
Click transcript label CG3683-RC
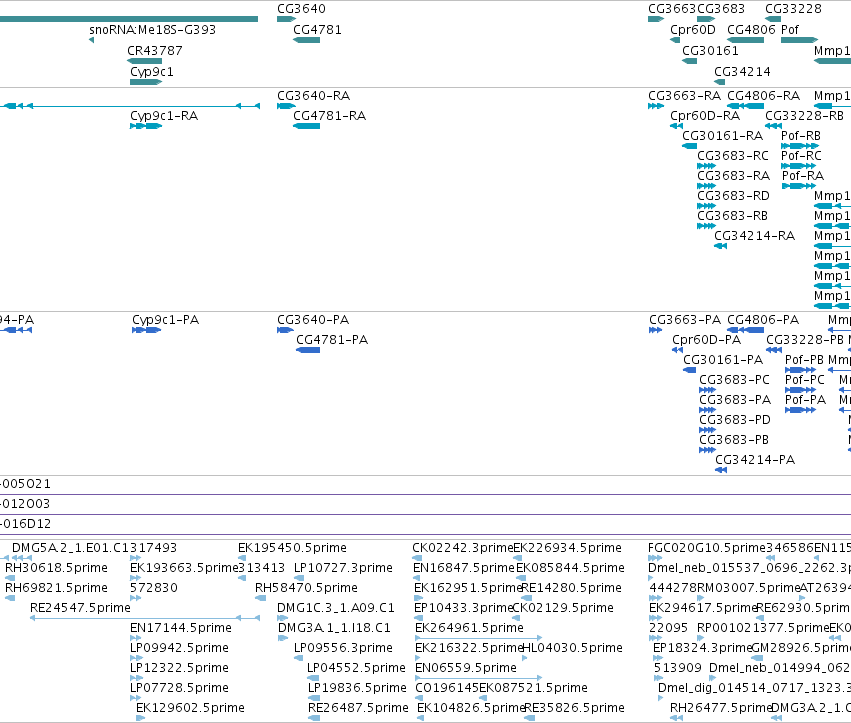point(733,156)
